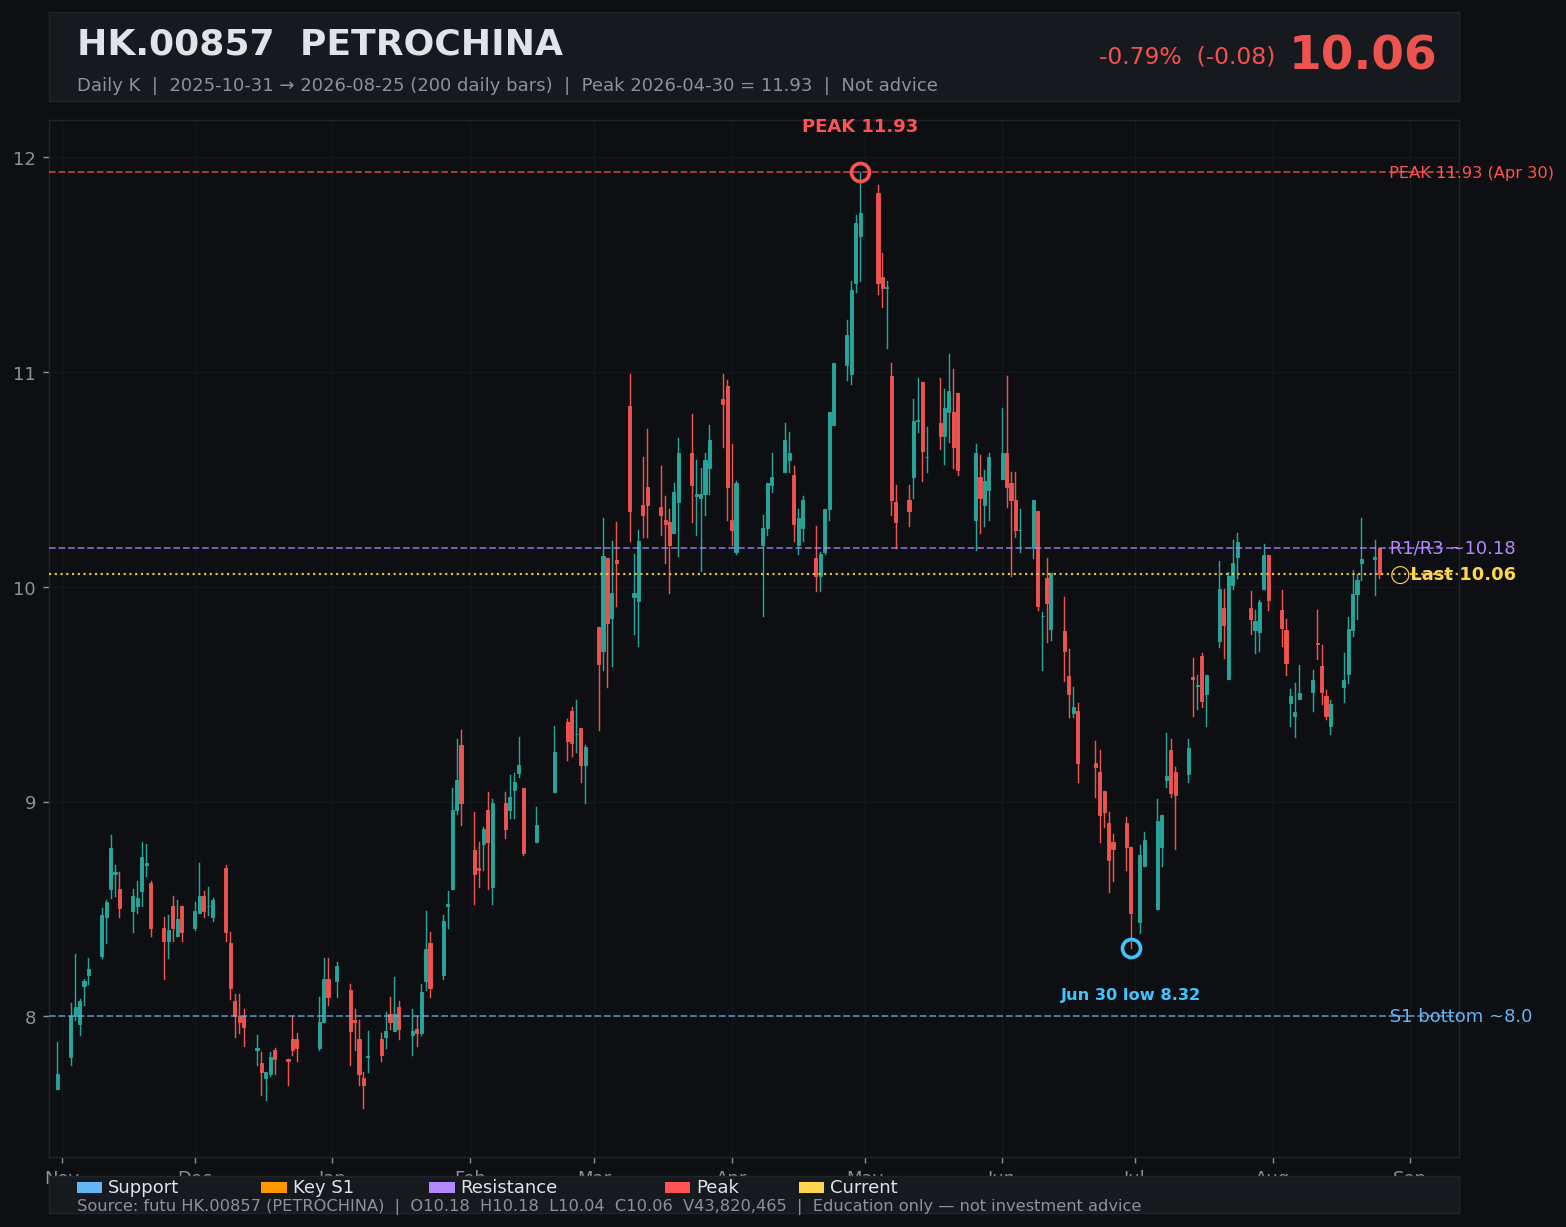
Task: Click the 'Last 10.06' label
Action: click(1463, 574)
